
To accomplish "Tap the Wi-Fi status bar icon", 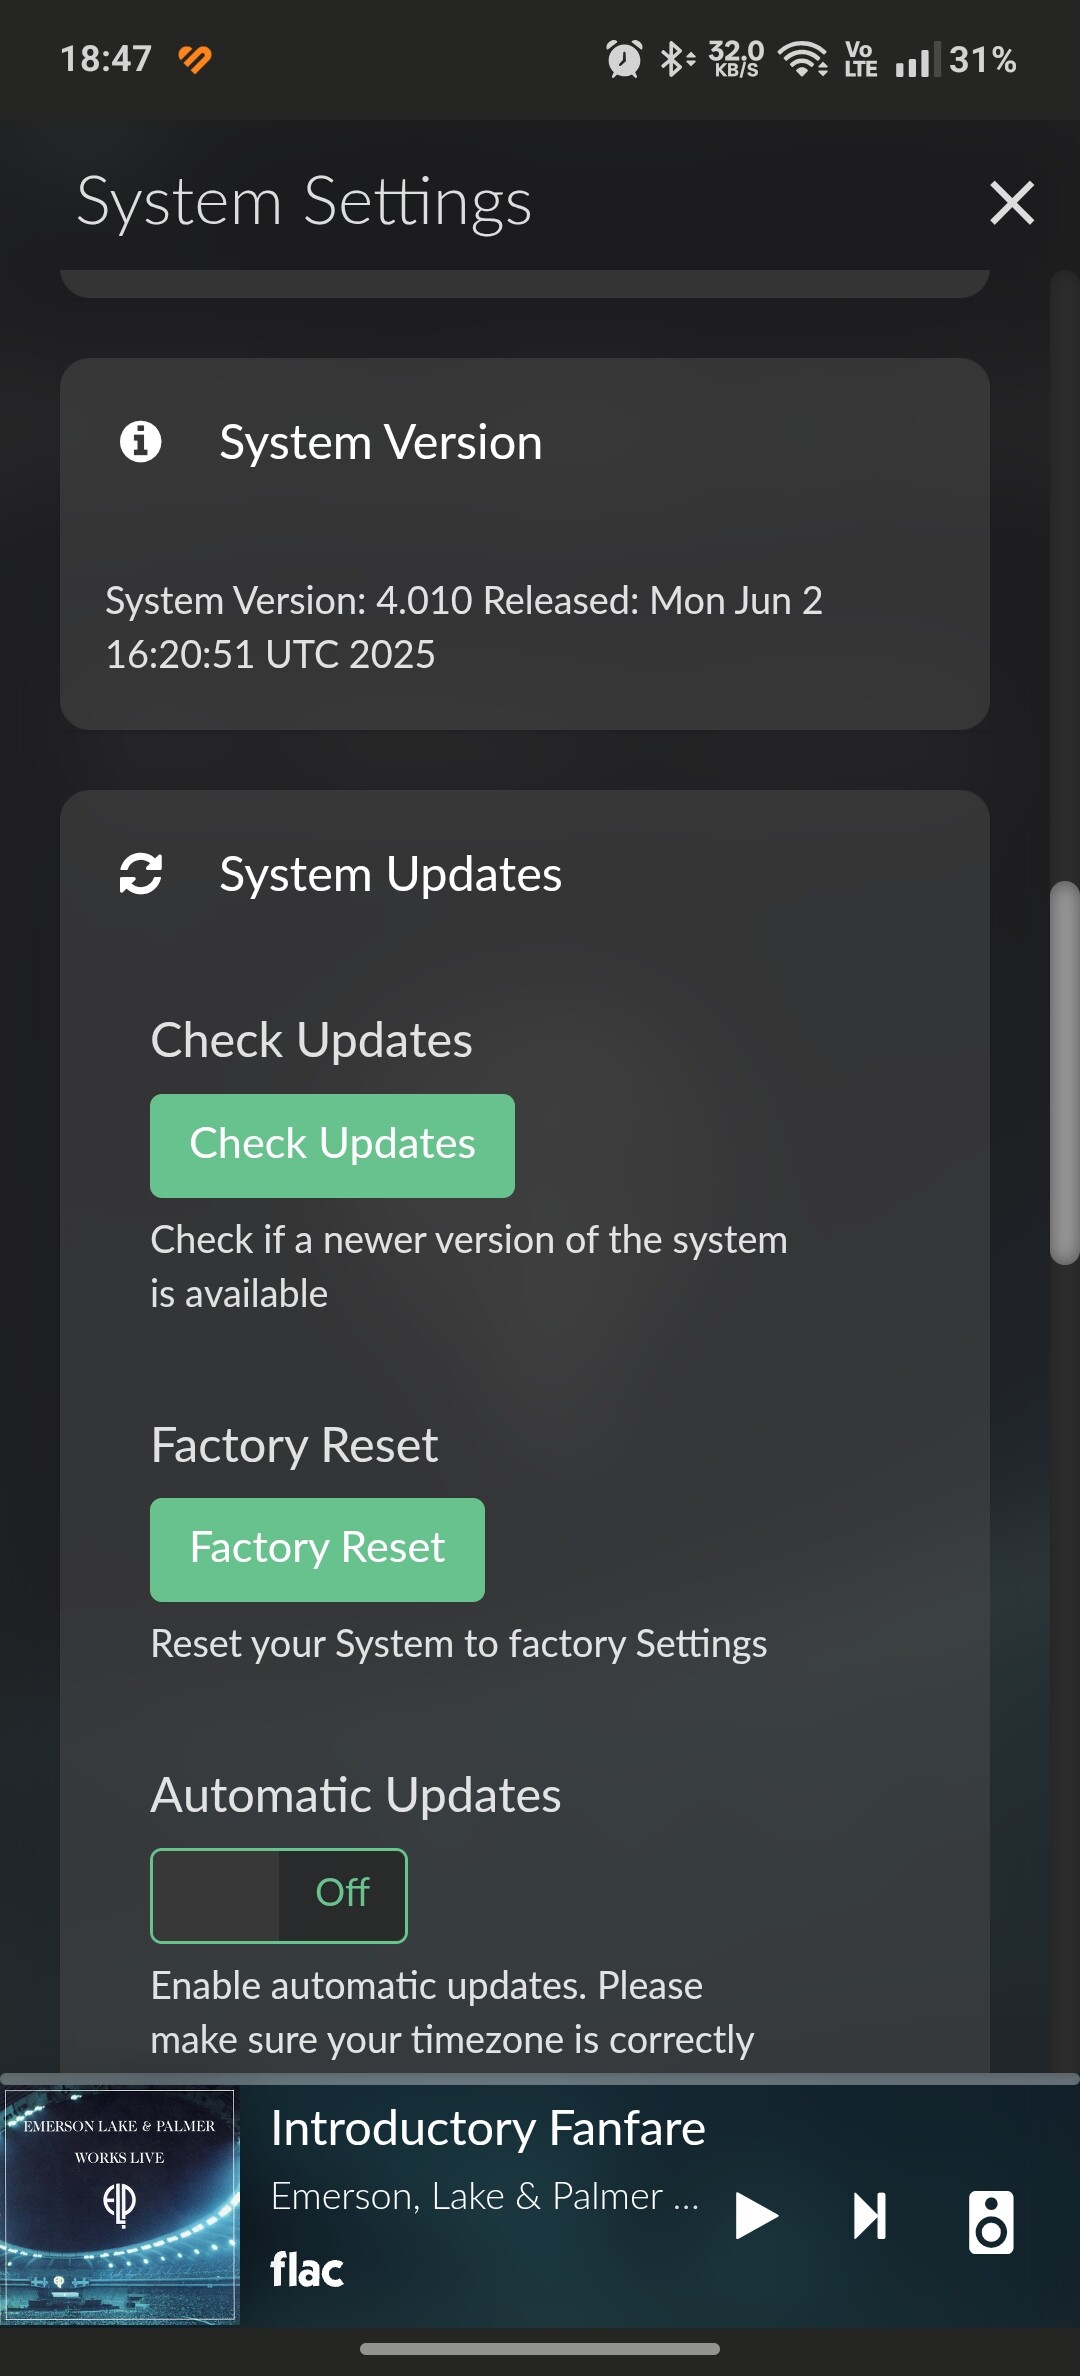I will 803,59.
